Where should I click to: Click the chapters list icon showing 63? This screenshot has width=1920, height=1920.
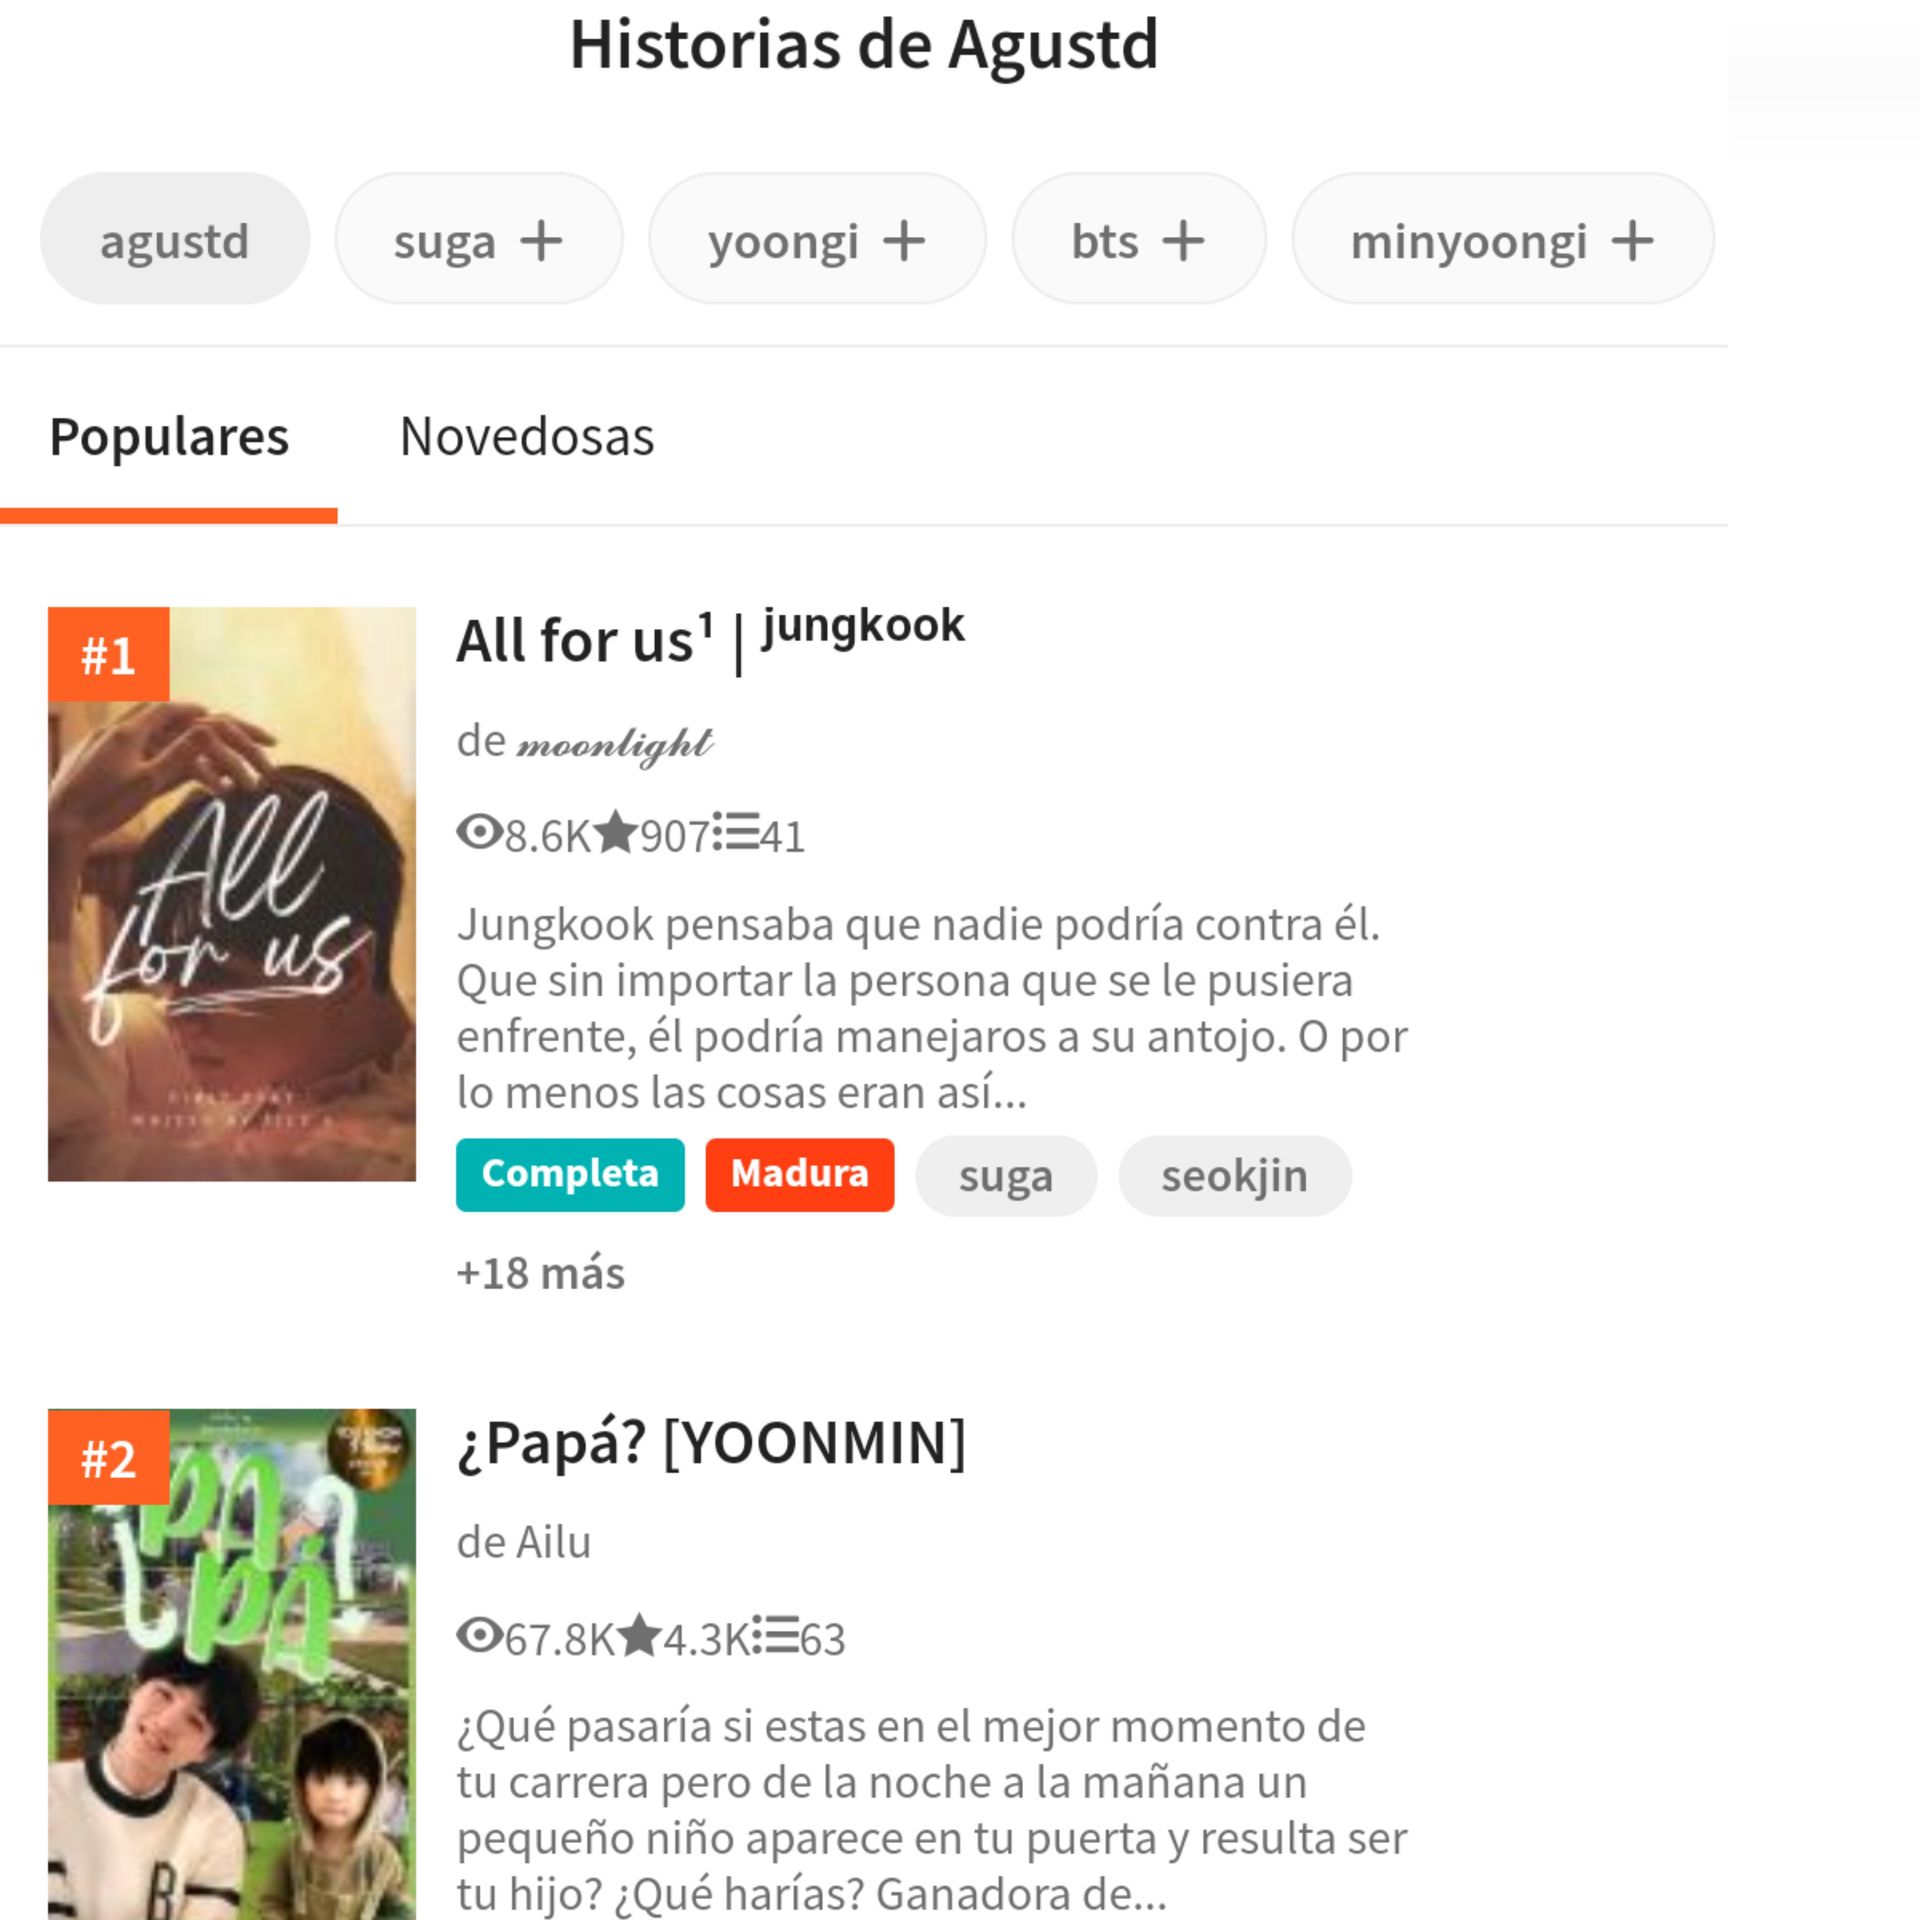[x=776, y=1636]
